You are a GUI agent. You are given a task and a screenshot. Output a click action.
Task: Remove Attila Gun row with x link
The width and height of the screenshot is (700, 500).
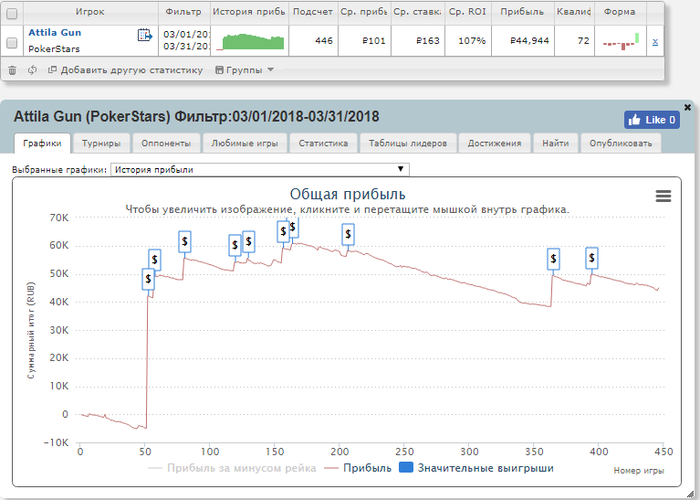[x=655, y=42]
